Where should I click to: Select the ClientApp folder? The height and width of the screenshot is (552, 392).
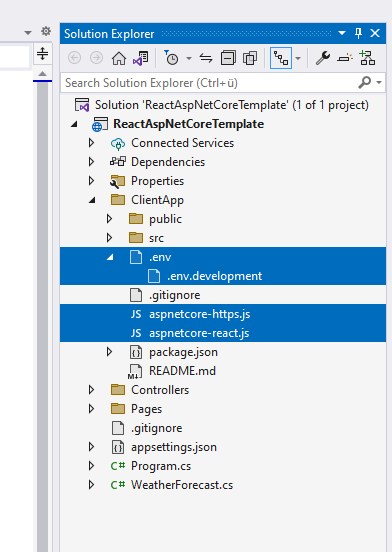[157, 200]
